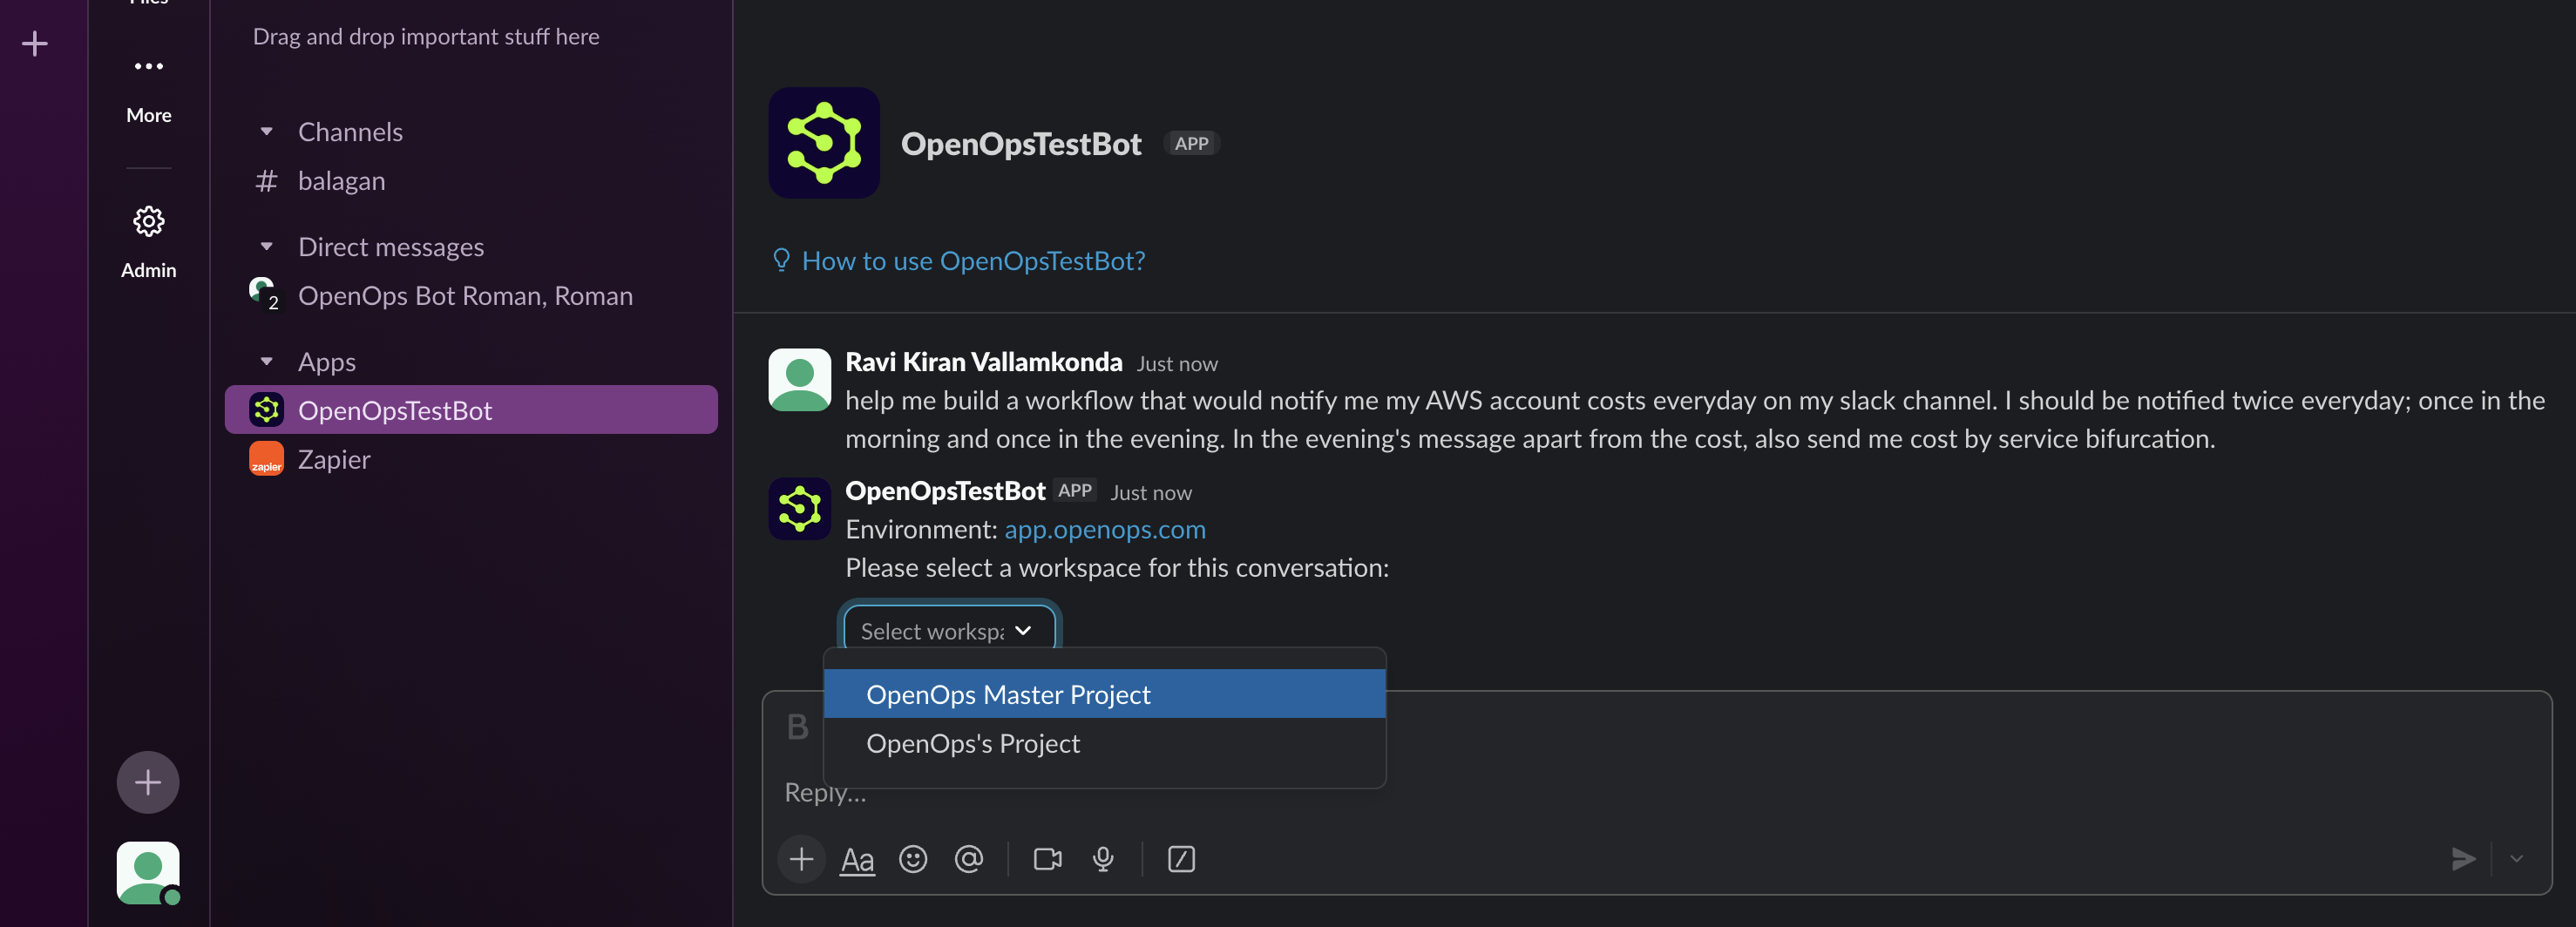The height and width of the screenshot is (927, 2576).
Task: Click the send message icon
Action: click(x=2463, y=859)
